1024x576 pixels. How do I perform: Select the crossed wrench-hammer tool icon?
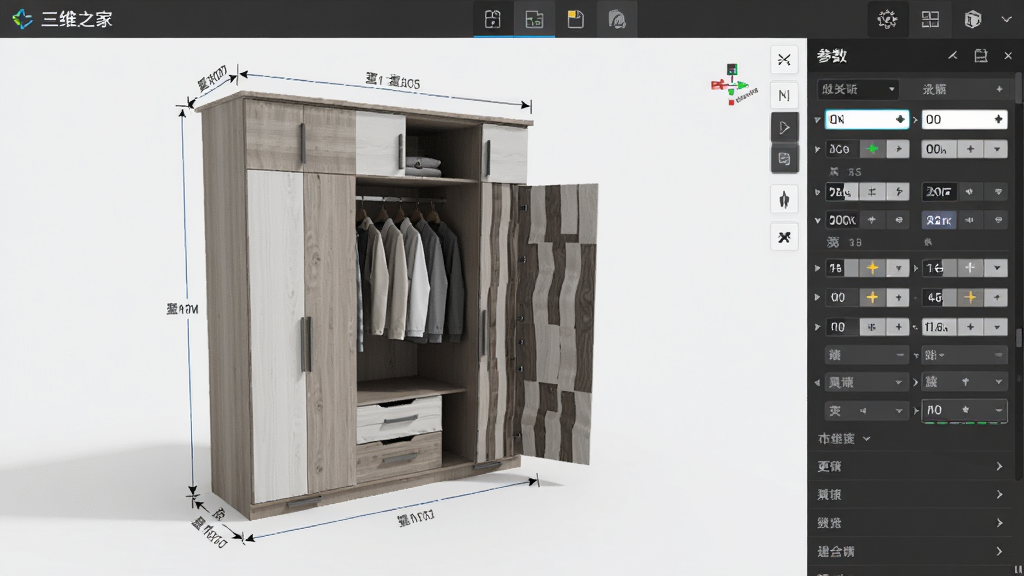click(784, 237)
